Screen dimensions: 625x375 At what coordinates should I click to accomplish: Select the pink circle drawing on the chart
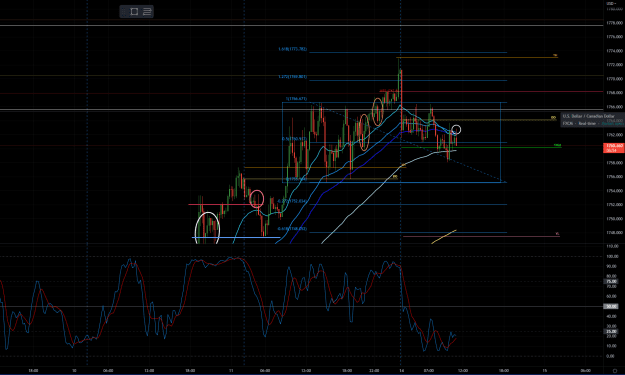point(257,199)
